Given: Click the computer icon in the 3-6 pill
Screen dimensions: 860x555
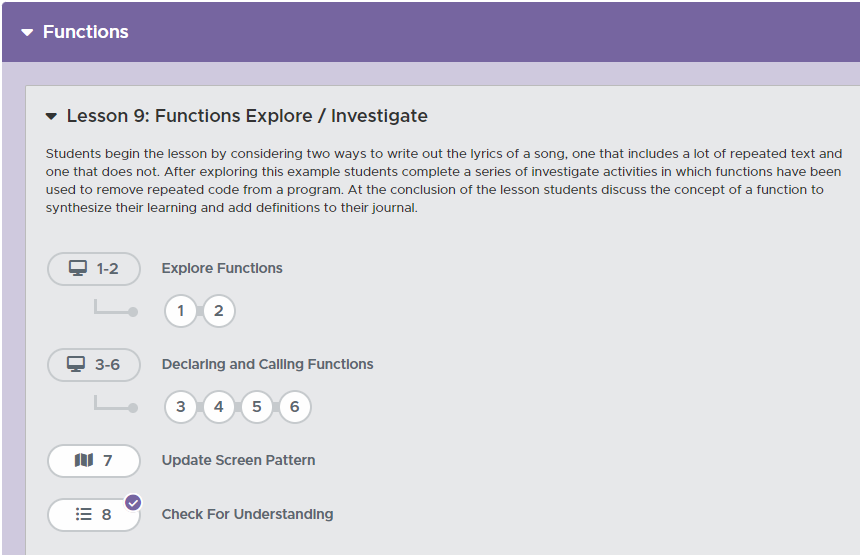Looking at the screenshot, I should 76,364.
